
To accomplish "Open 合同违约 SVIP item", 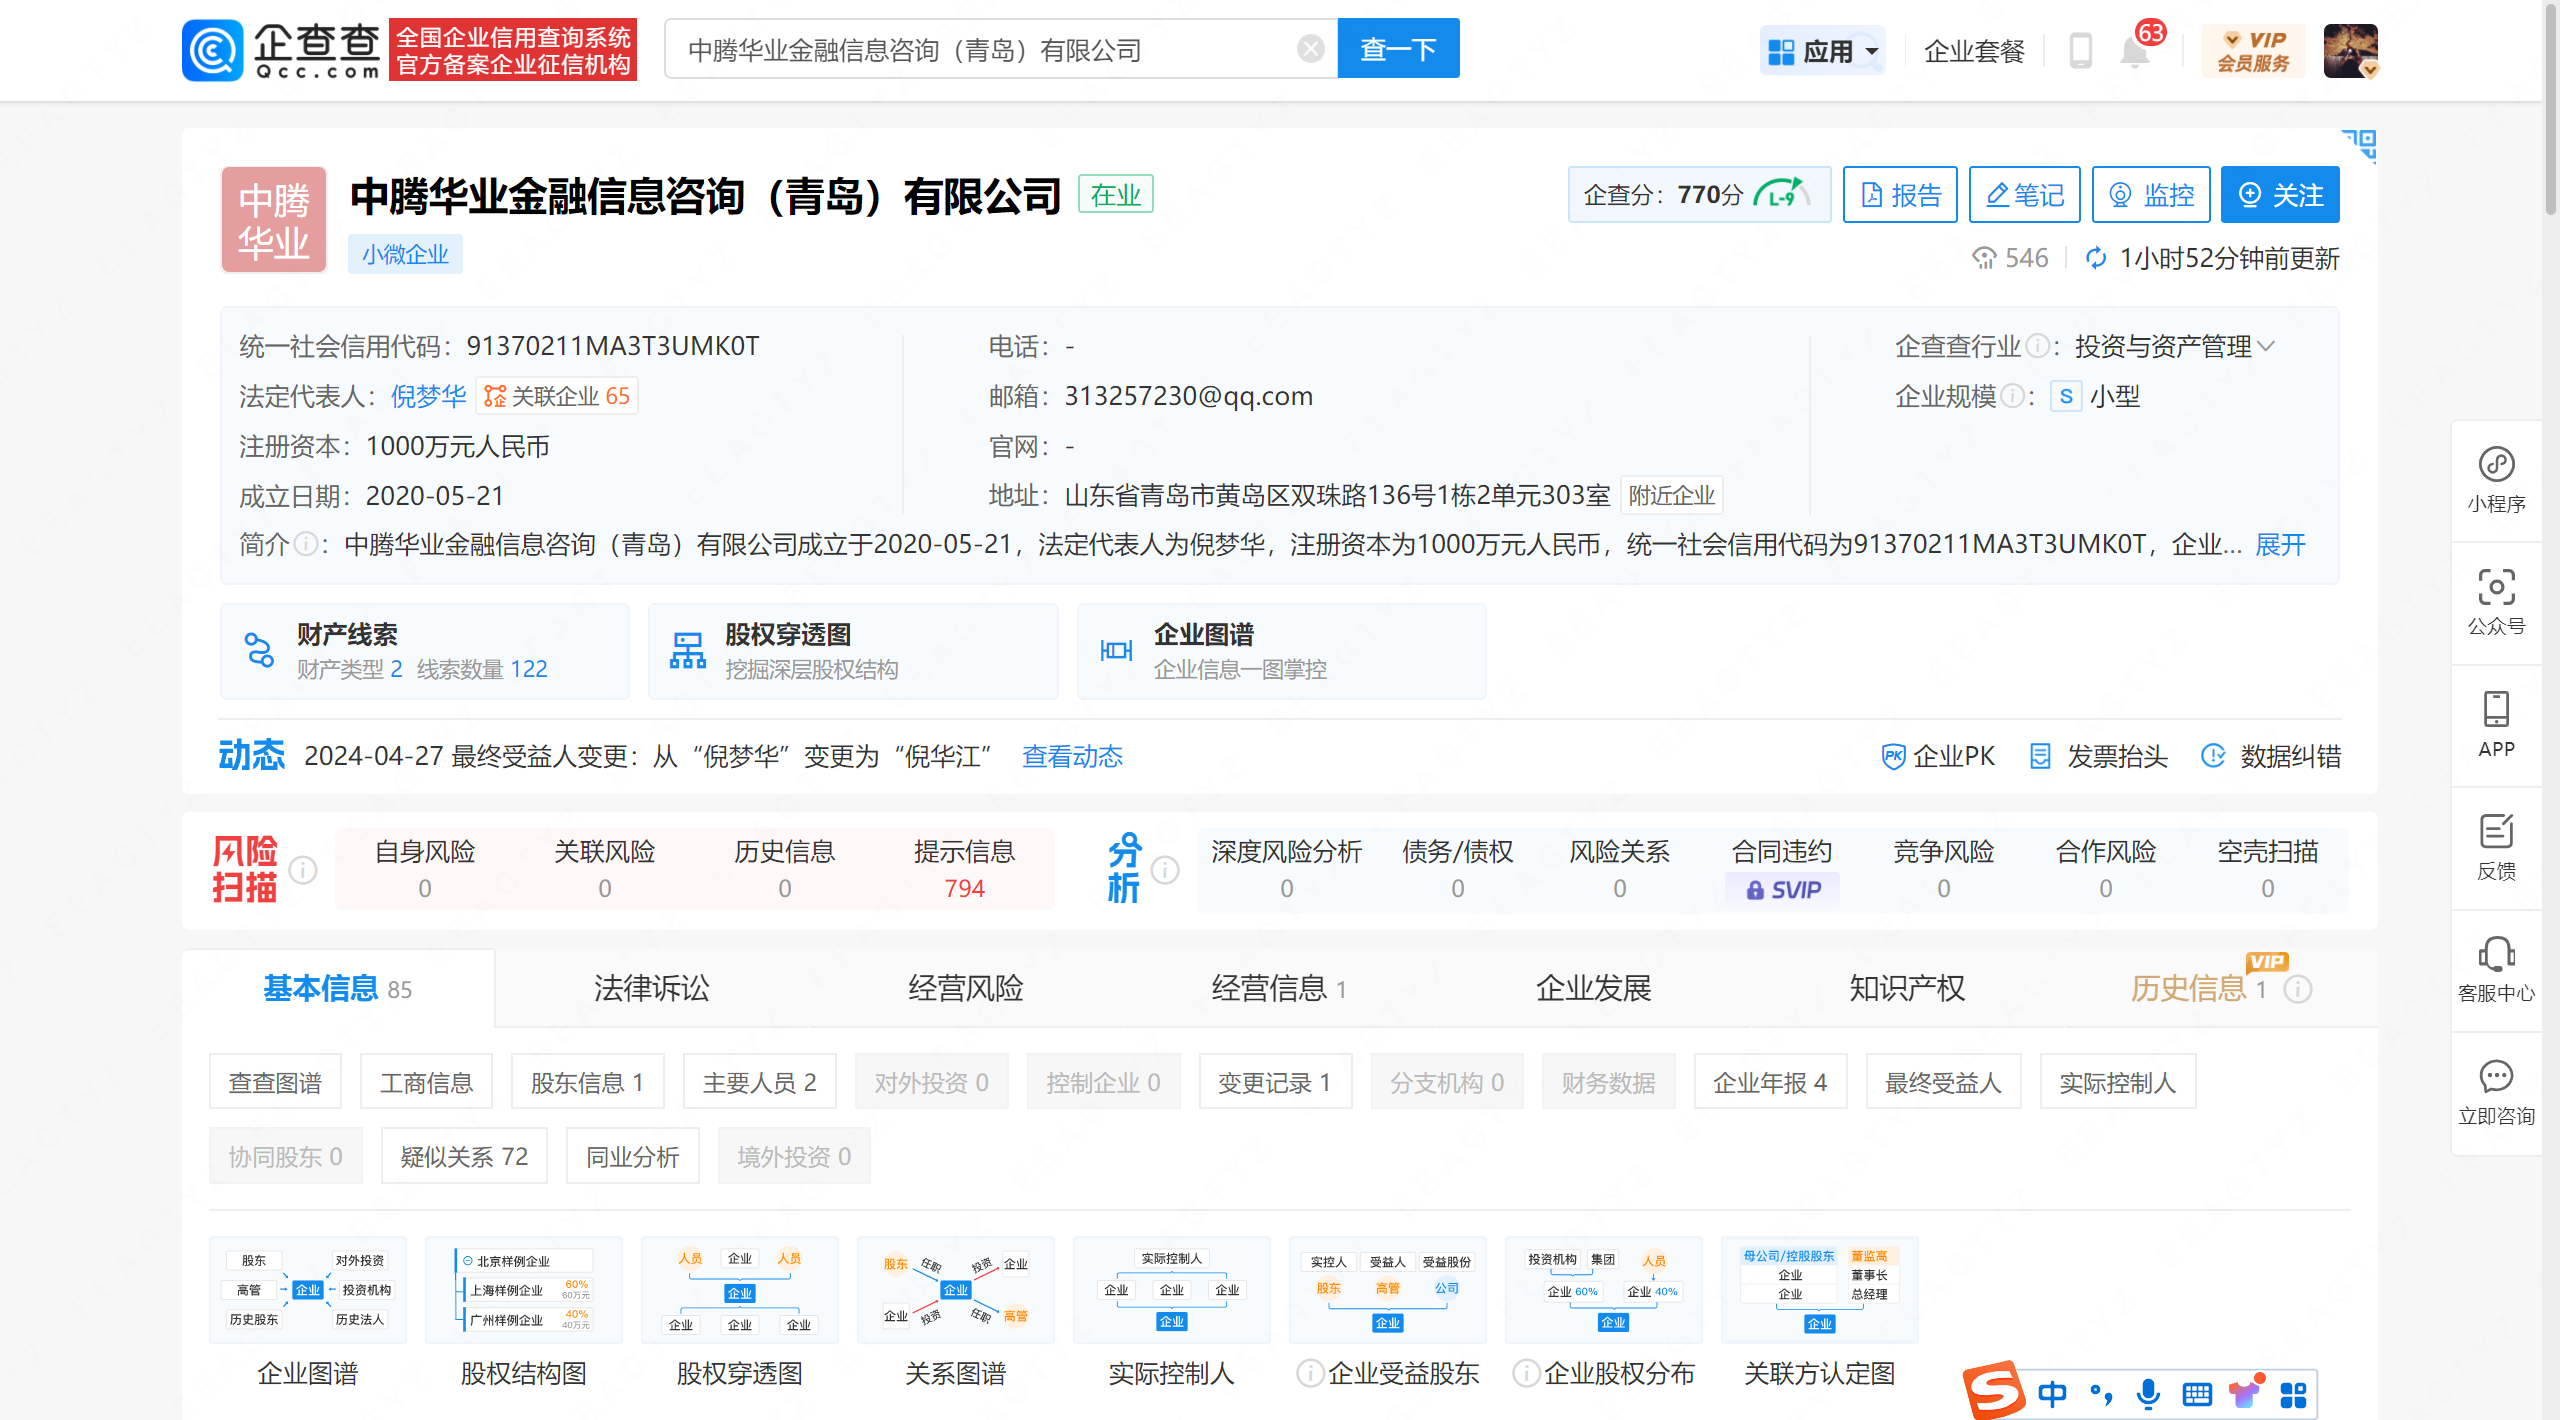I will tap(1782, 869).
